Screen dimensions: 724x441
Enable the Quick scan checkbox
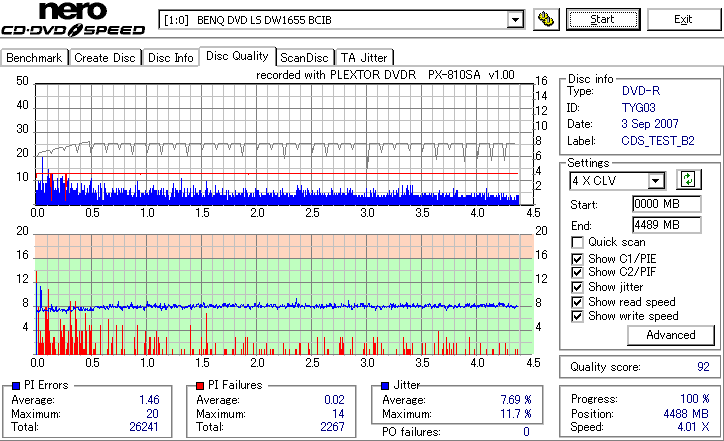click(577, 242)
